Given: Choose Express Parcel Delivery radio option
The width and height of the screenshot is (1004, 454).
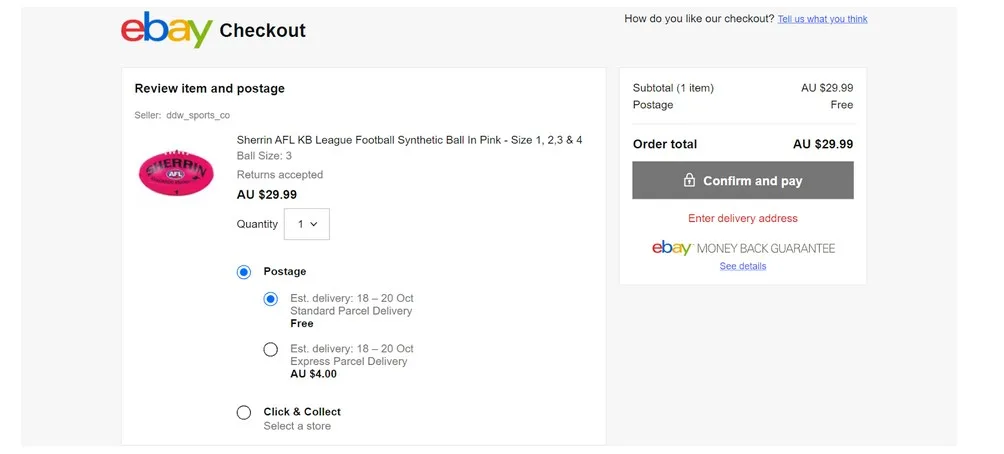Looking at the screenshot, I should (271, 349).
